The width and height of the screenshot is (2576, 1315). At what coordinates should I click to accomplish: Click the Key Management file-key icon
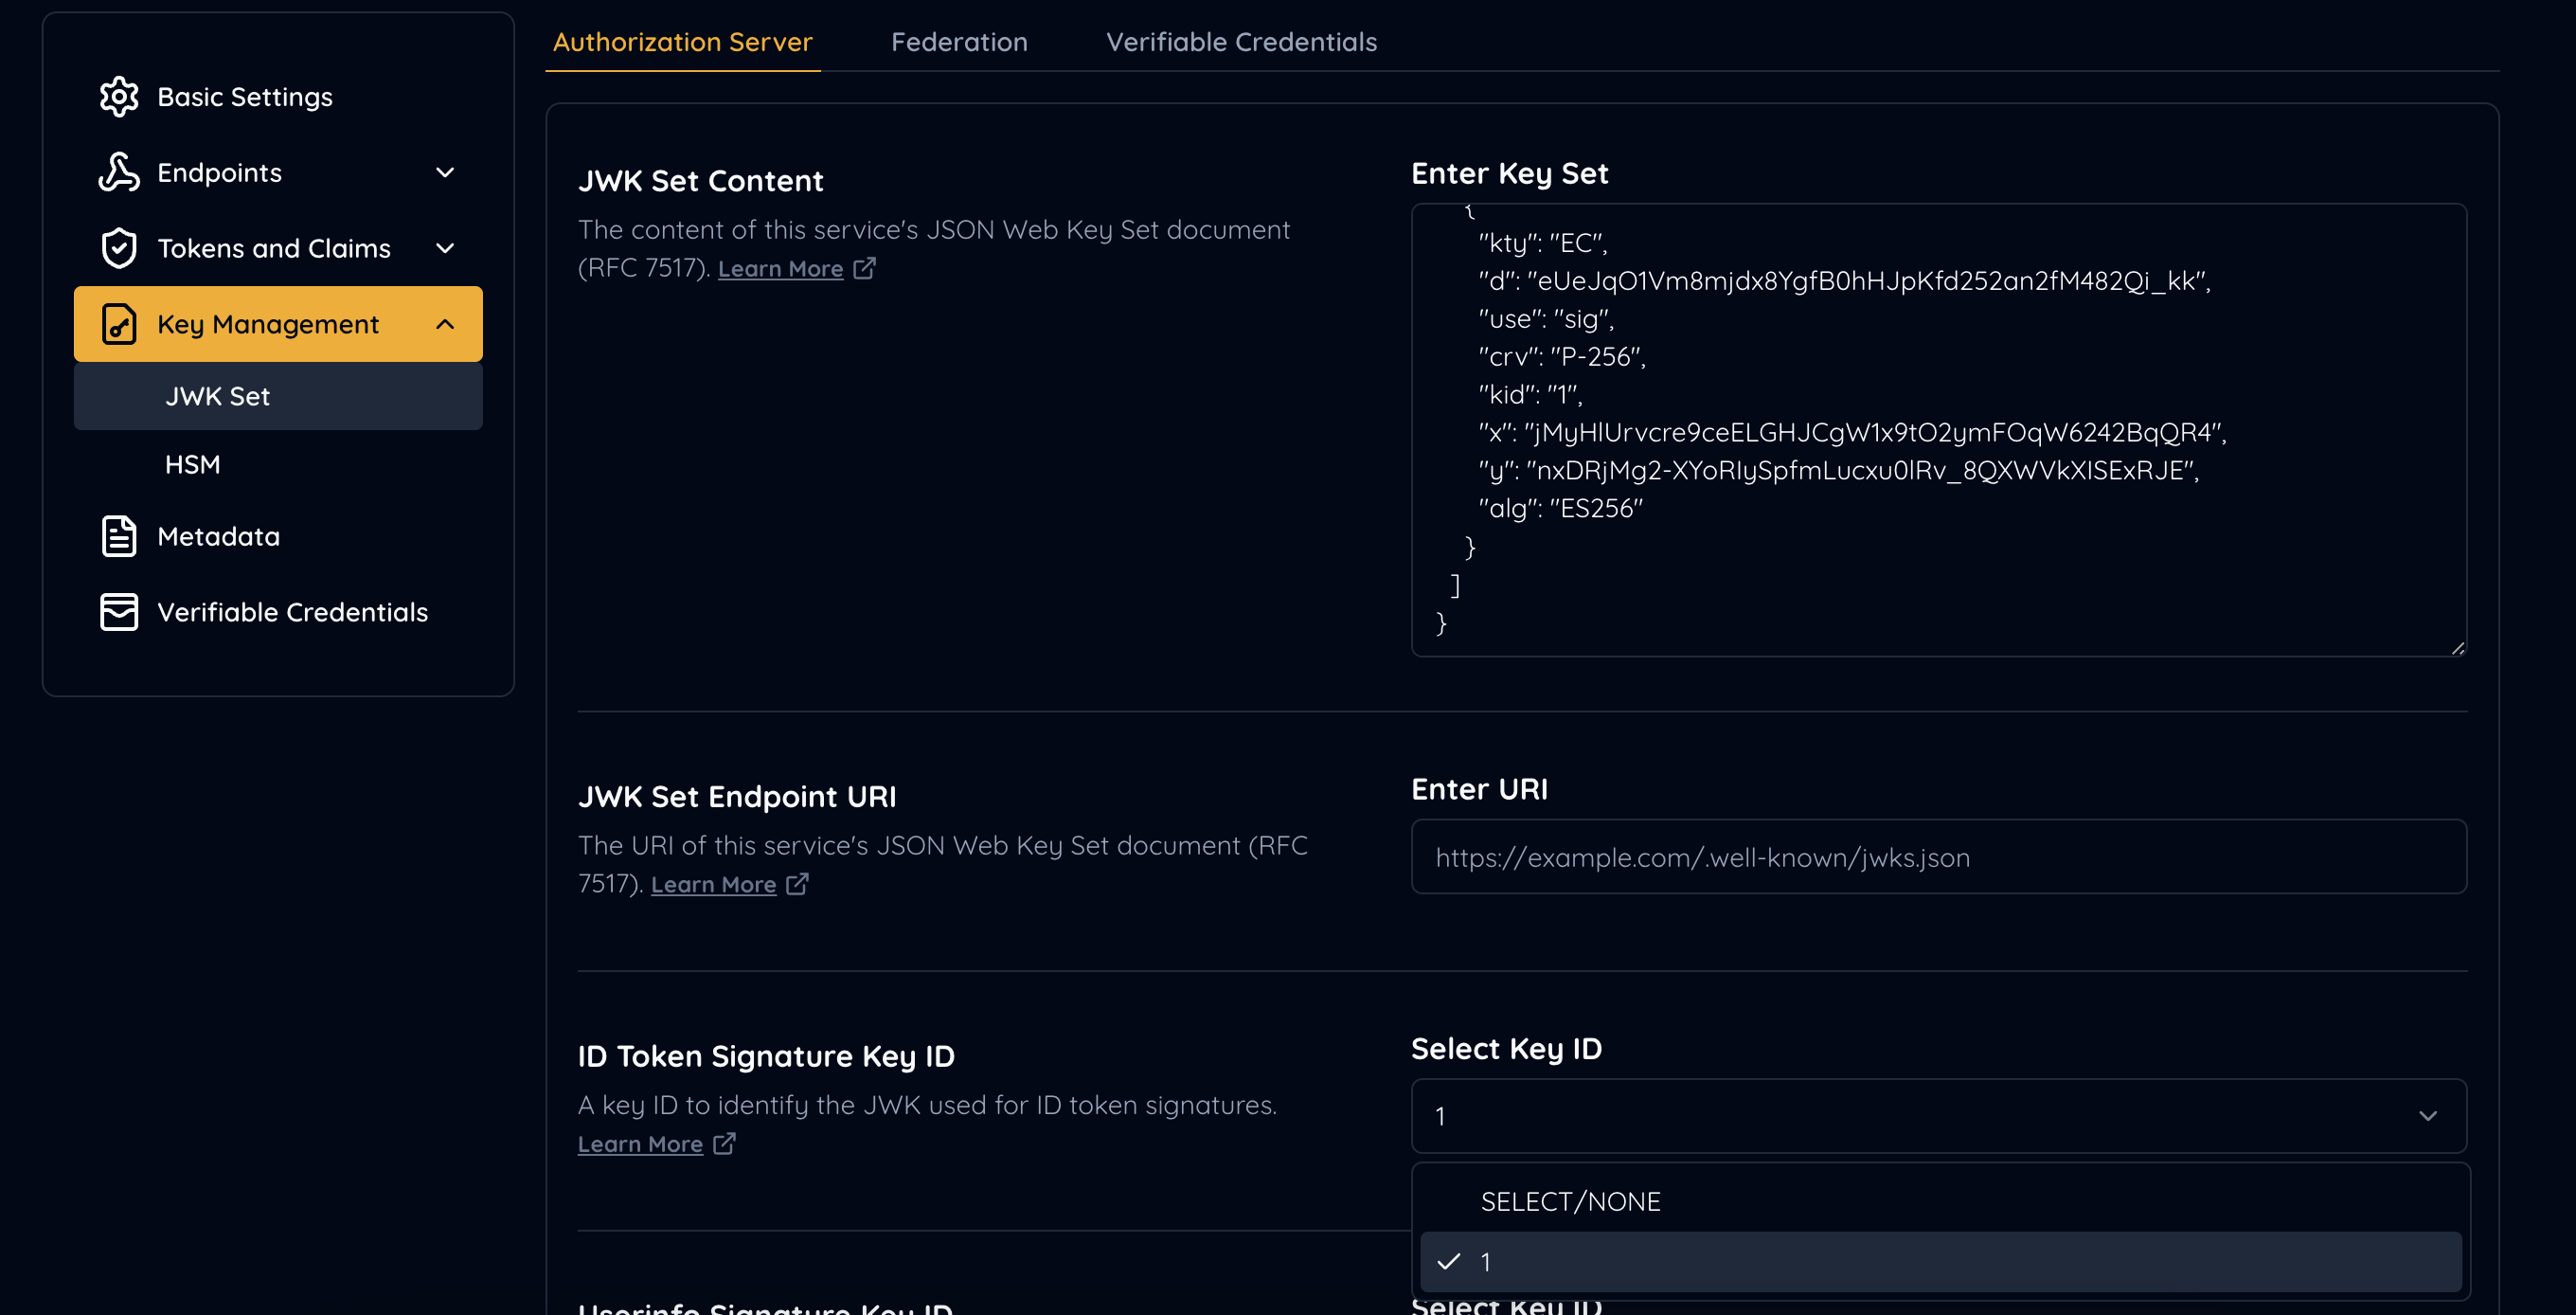pos(119,324)
